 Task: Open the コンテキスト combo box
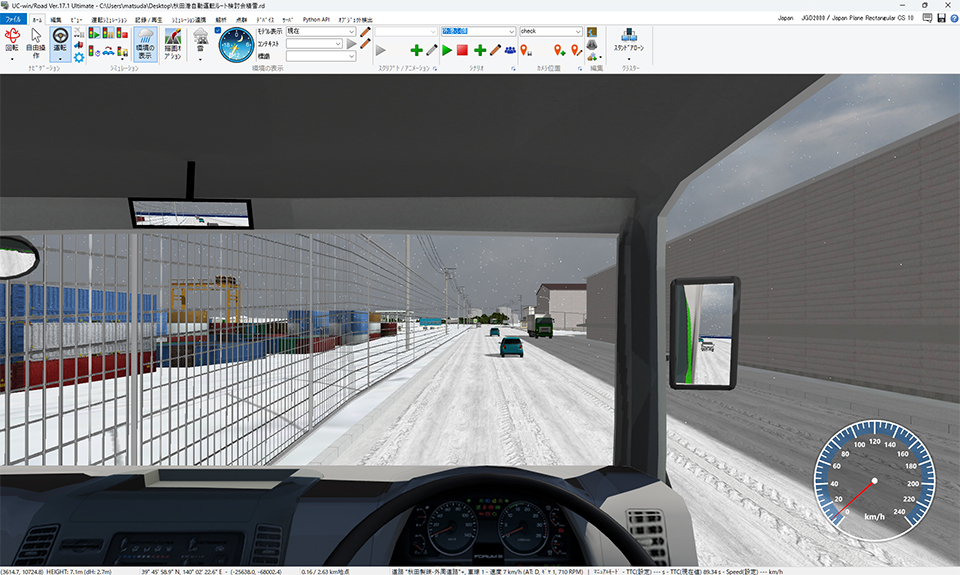(314, 44)
